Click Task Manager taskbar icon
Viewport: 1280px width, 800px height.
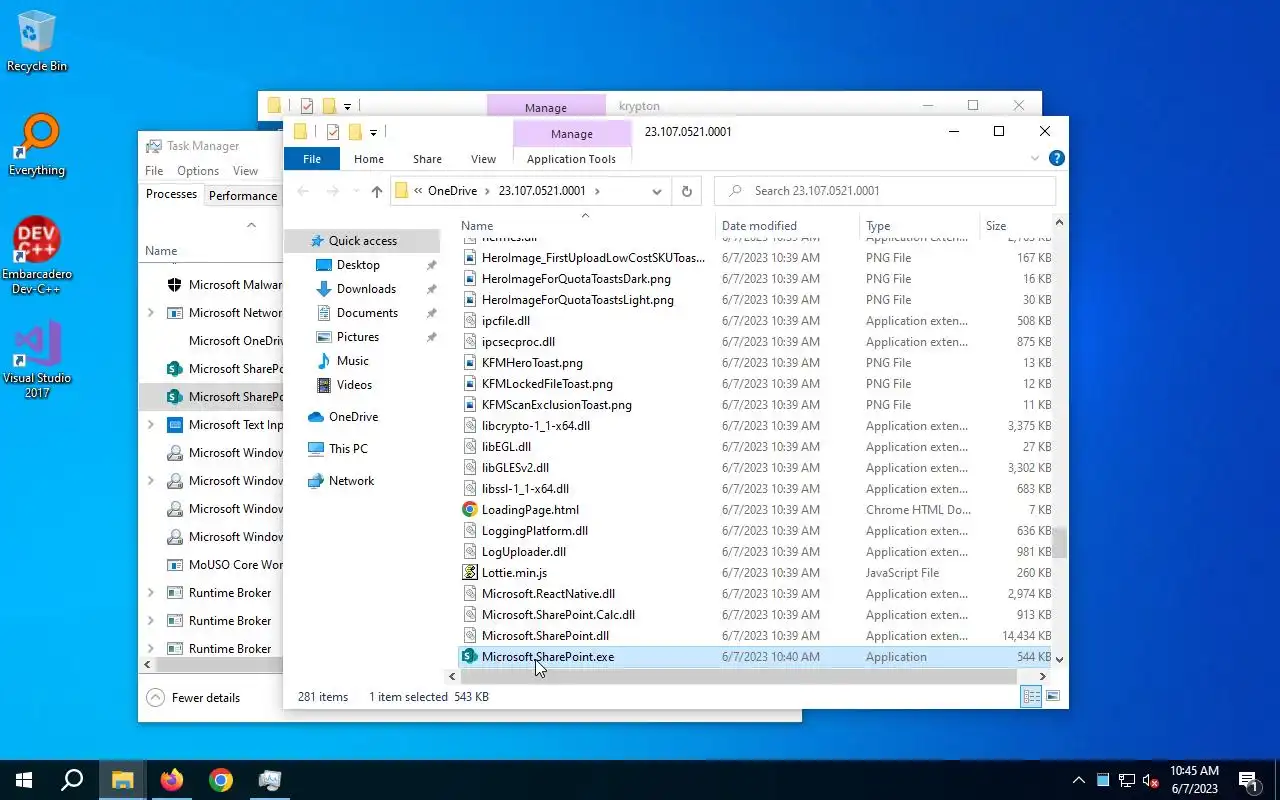pyautogui.click(x=270, y=780)
